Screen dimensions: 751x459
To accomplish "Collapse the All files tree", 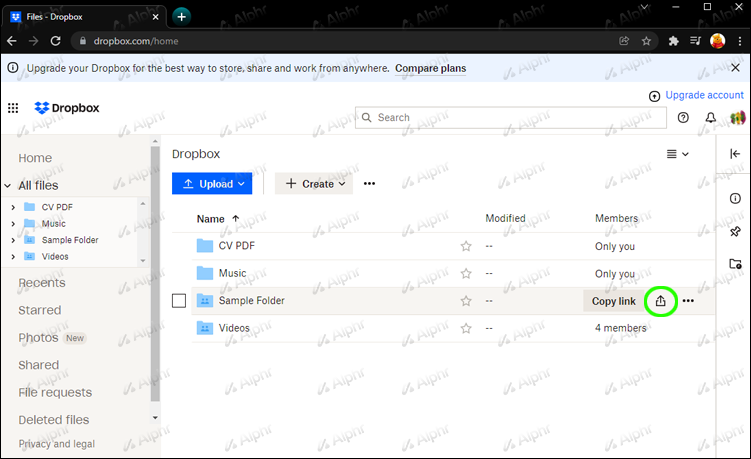I will click(8, 186).
